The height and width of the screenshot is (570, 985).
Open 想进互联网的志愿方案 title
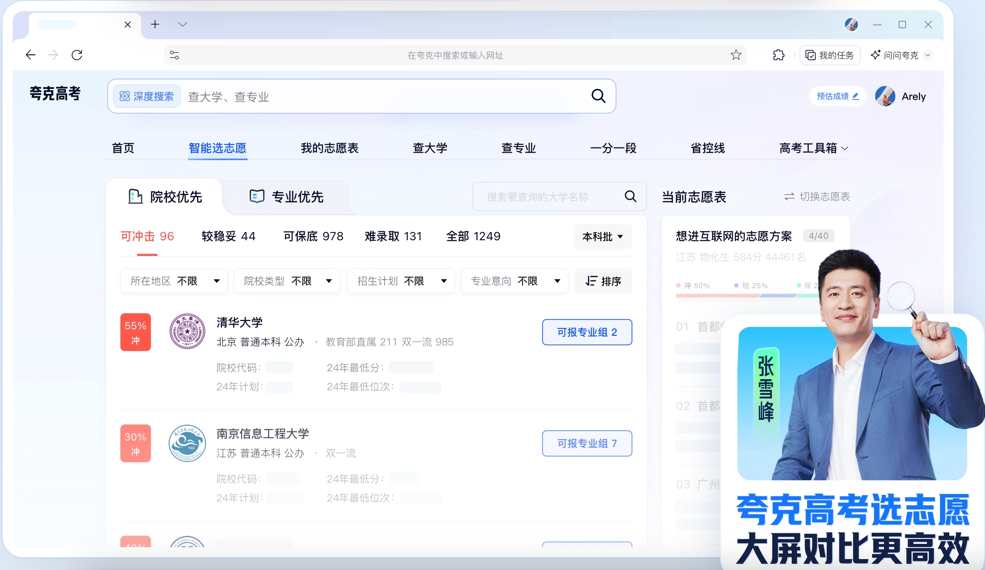(734, 236)
